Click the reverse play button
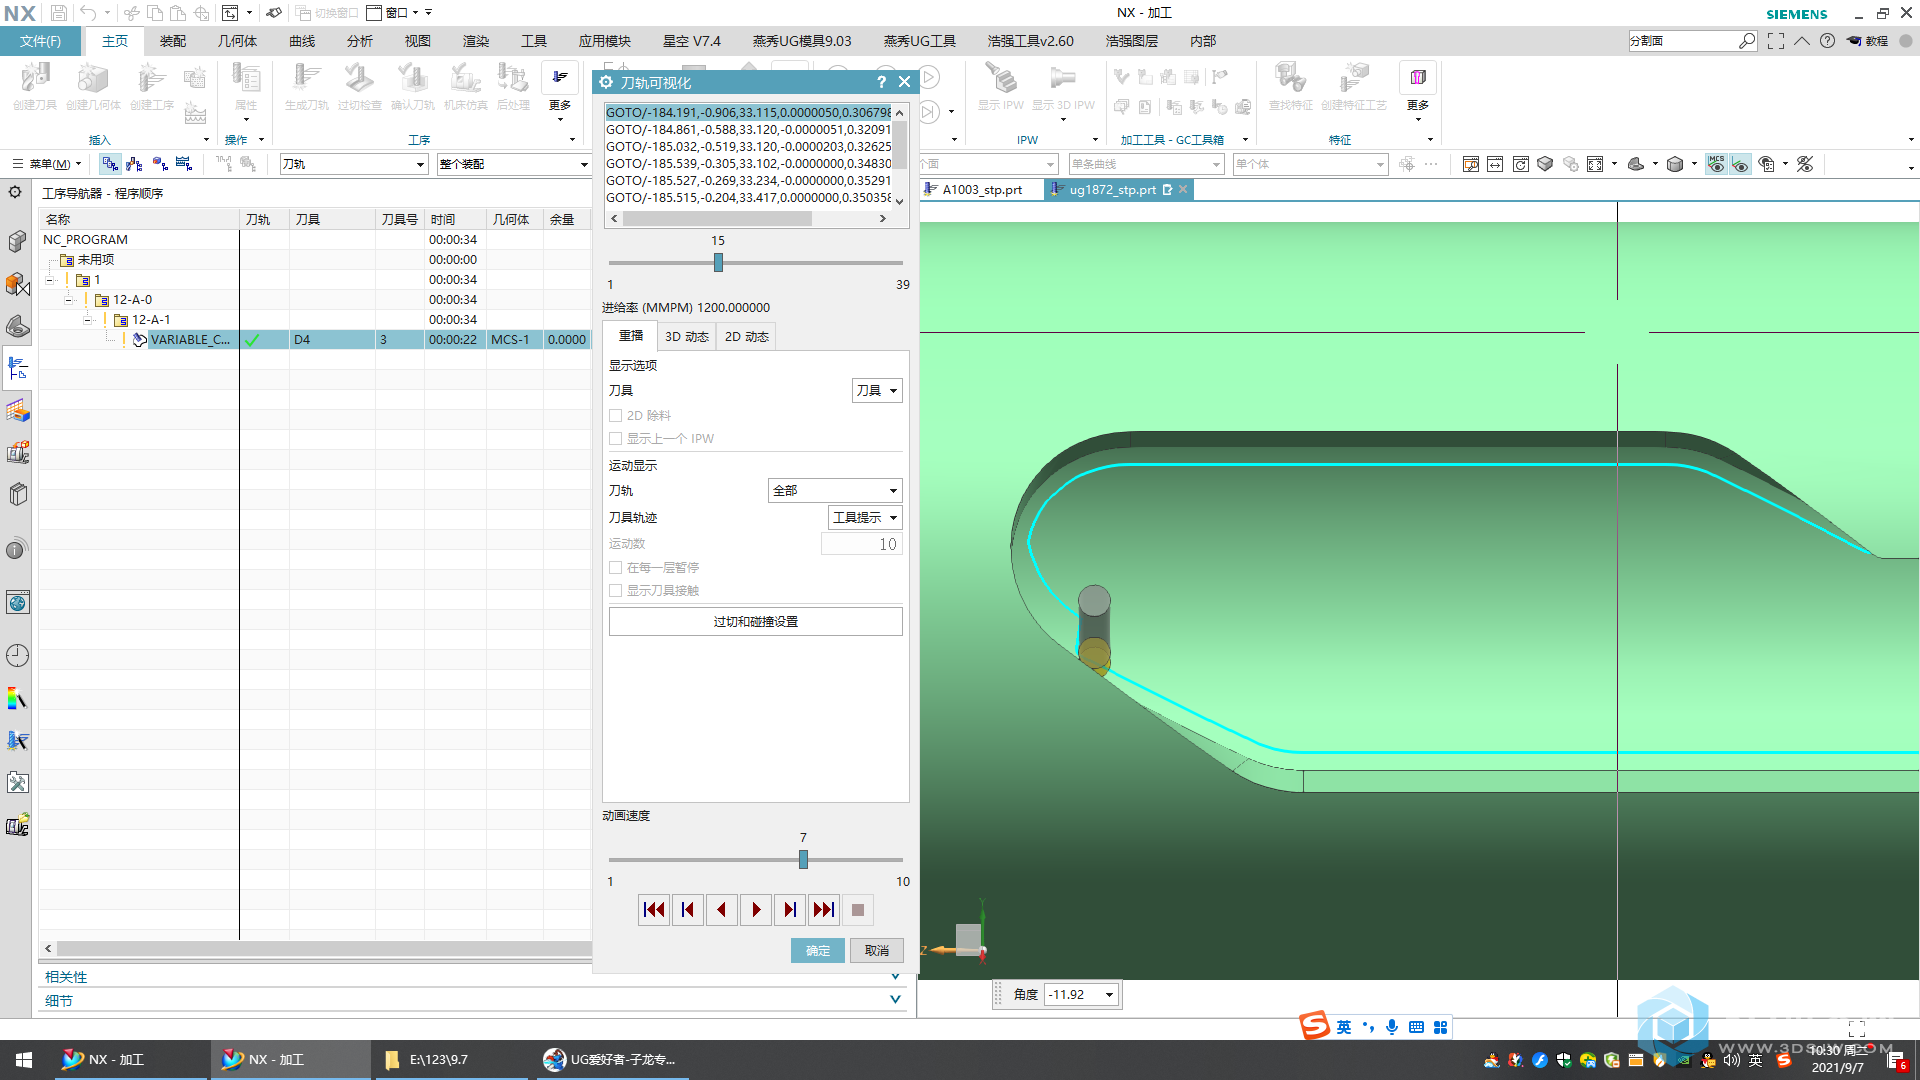The height and width of the screenshot is (1080, 1920). click(x=722, y=910)
